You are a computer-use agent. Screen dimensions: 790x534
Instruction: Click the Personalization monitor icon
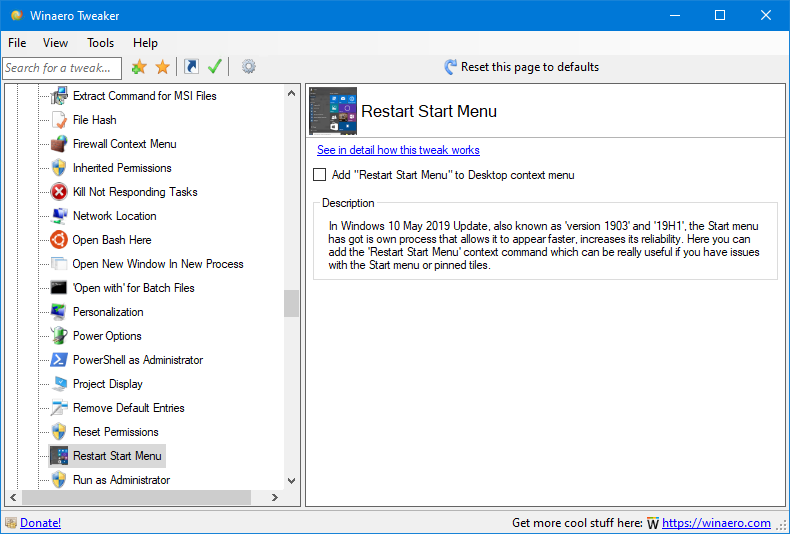(59, 312)
